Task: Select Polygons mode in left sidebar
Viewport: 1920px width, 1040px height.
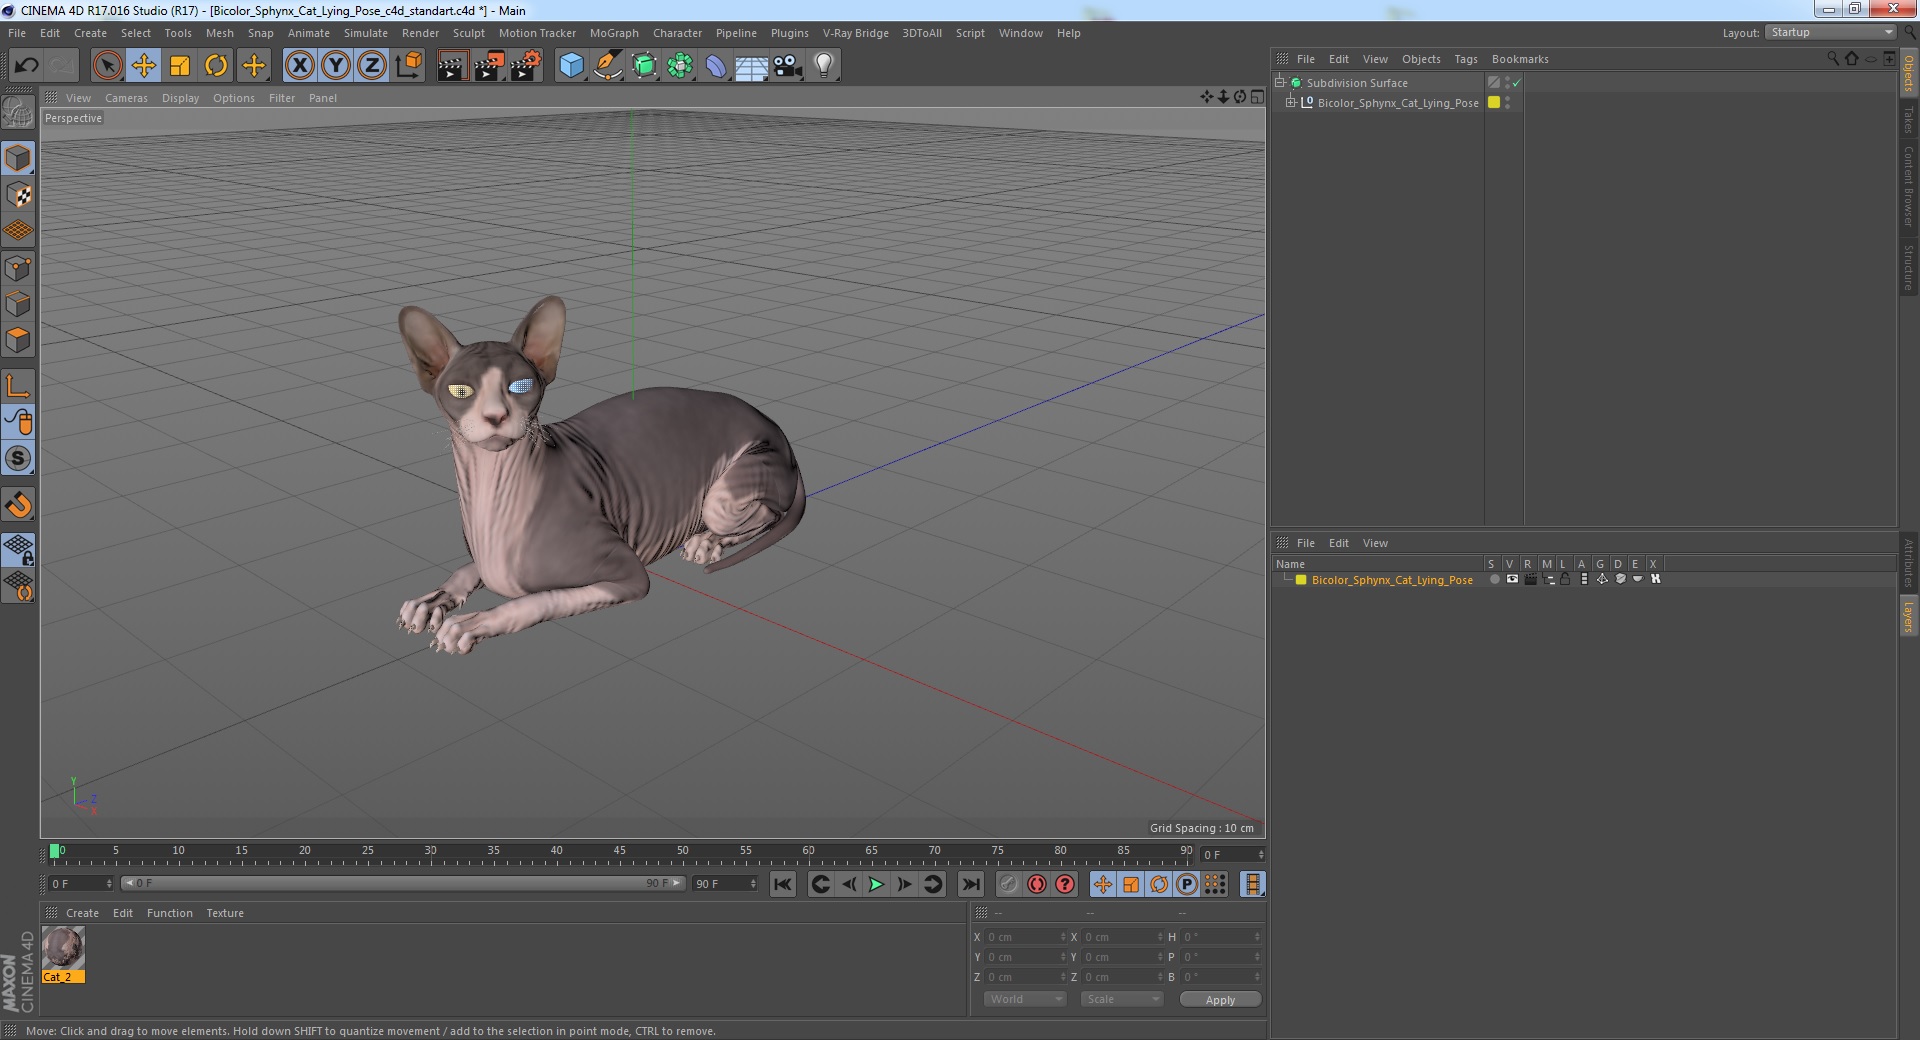Action: (x=18, y=340)
